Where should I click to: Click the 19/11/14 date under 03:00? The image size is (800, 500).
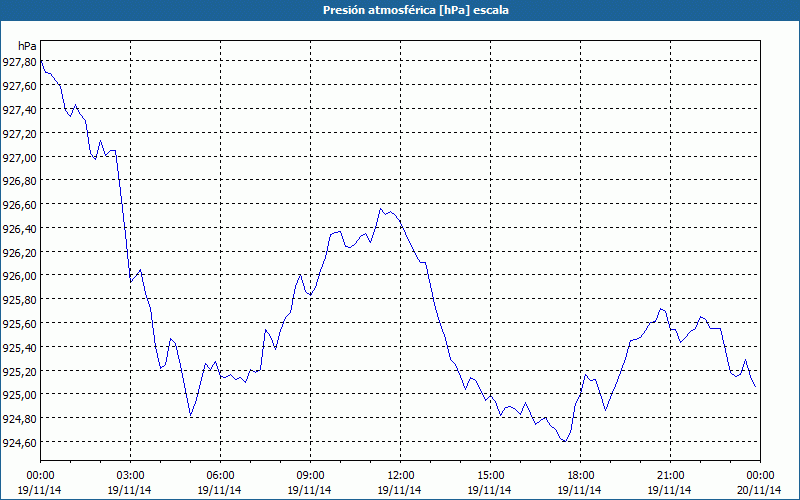point(130,490)
